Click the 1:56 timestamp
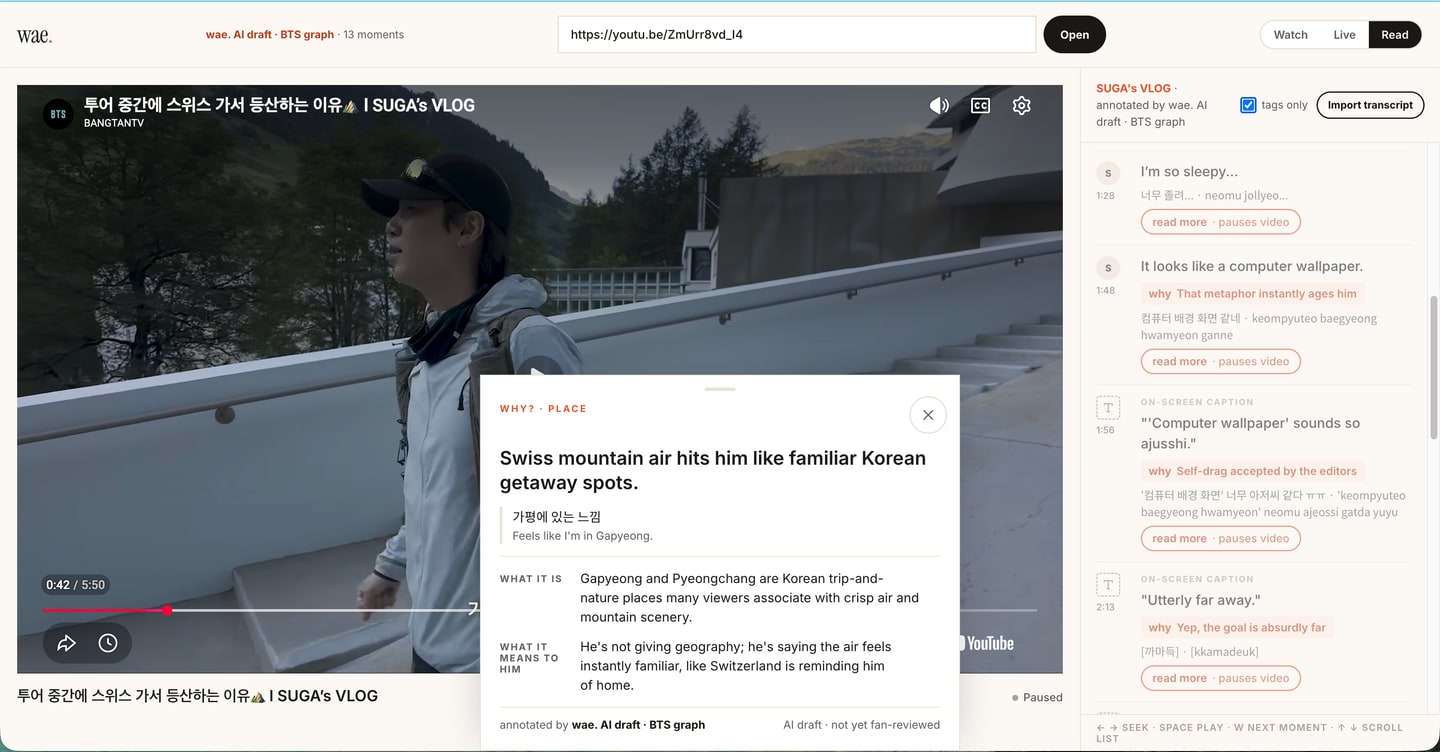Image resolution: width=1440 pixels, height=752 pixels. click(x=1105, y=430)
